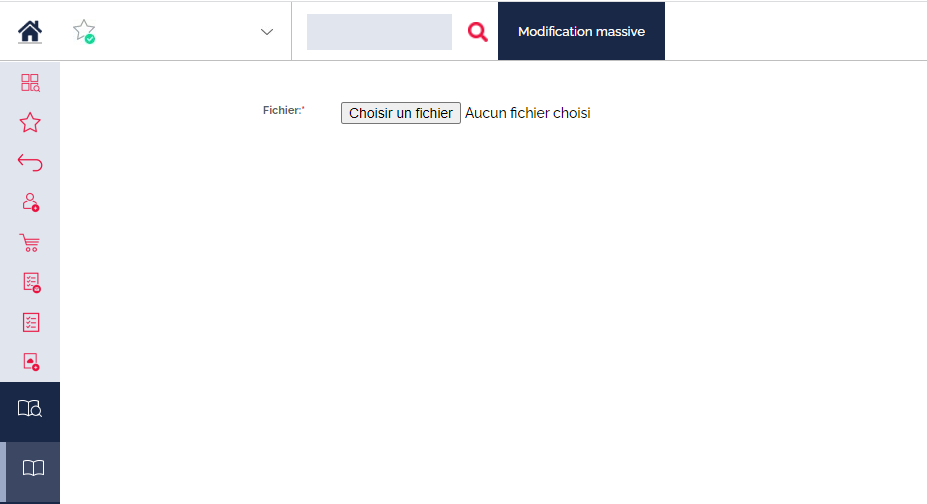
Task: Click the return arrow sidebar icon
Action: point(30,162)
